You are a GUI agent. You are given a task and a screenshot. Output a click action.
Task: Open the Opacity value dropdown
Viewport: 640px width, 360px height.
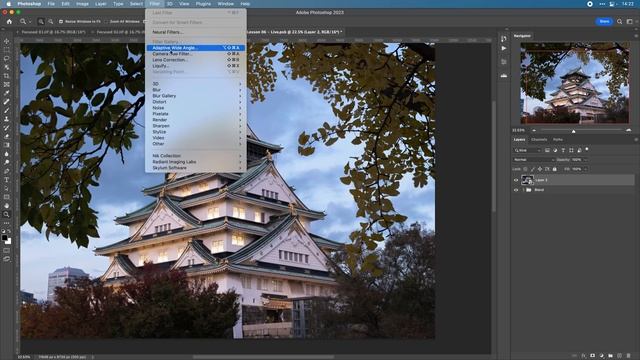click(x=585, y=160)
